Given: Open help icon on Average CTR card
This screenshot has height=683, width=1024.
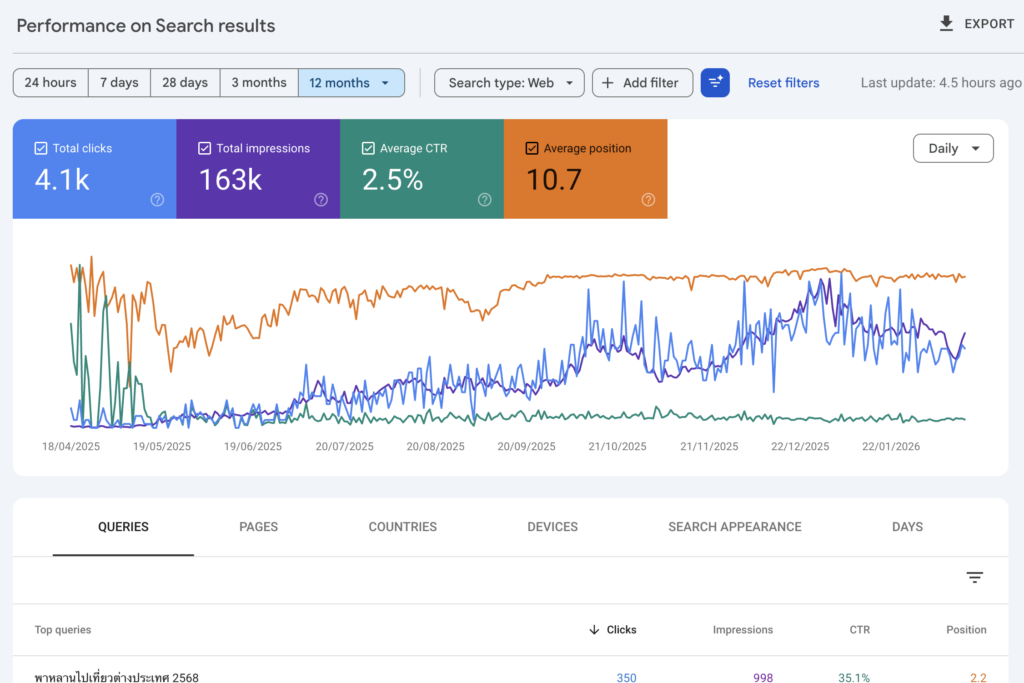Looking at the screenshot, I should click(485, 200).
